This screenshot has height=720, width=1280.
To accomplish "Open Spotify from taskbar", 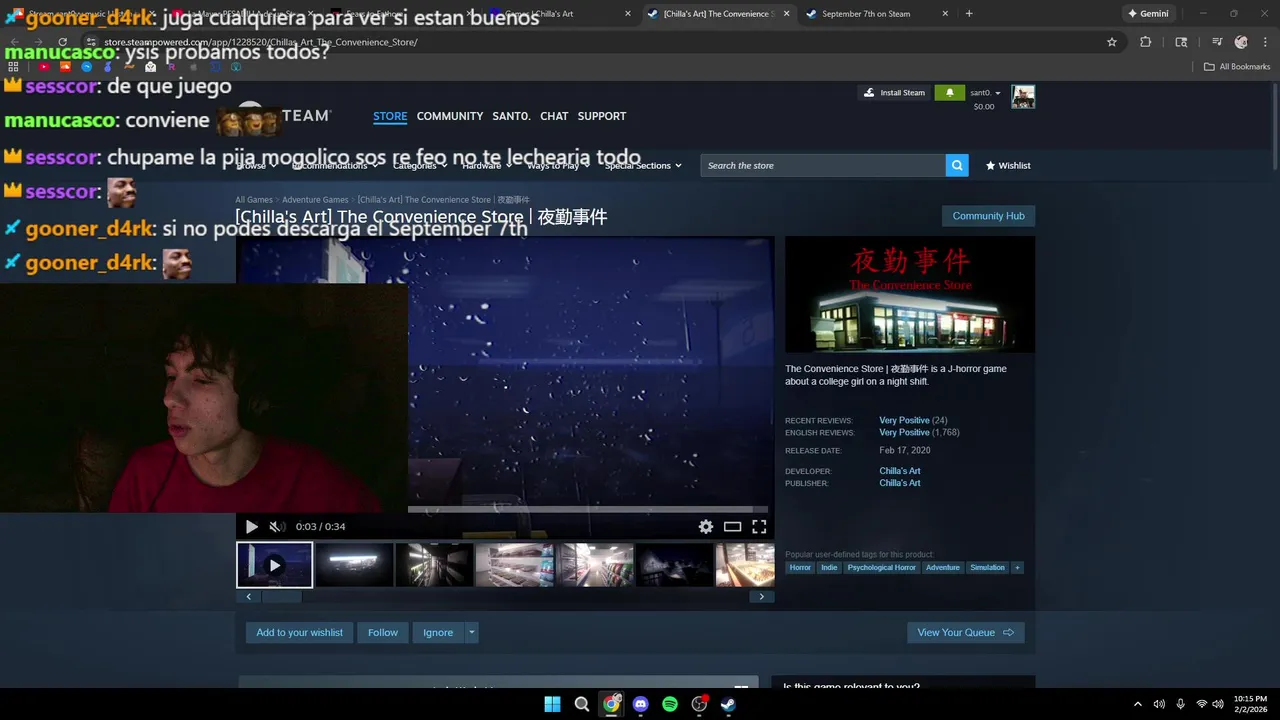I will click(670, 704).
